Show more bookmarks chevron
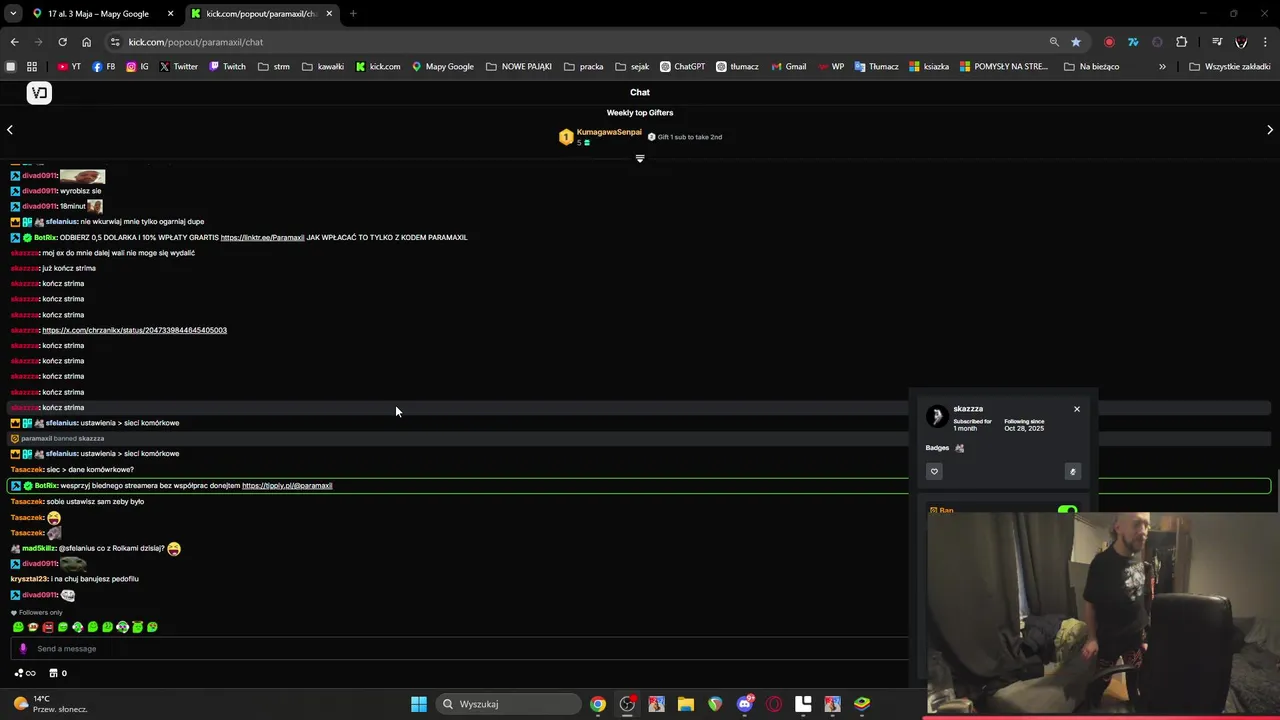Viewport: 1280px width, 720px height. 1162,67
